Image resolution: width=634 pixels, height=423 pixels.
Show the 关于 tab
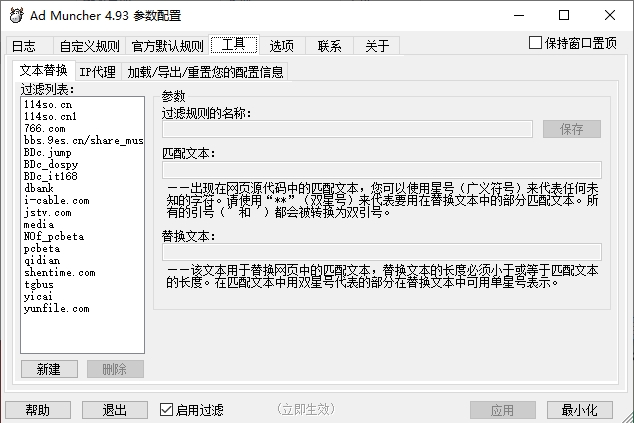(x=377, y=46)
